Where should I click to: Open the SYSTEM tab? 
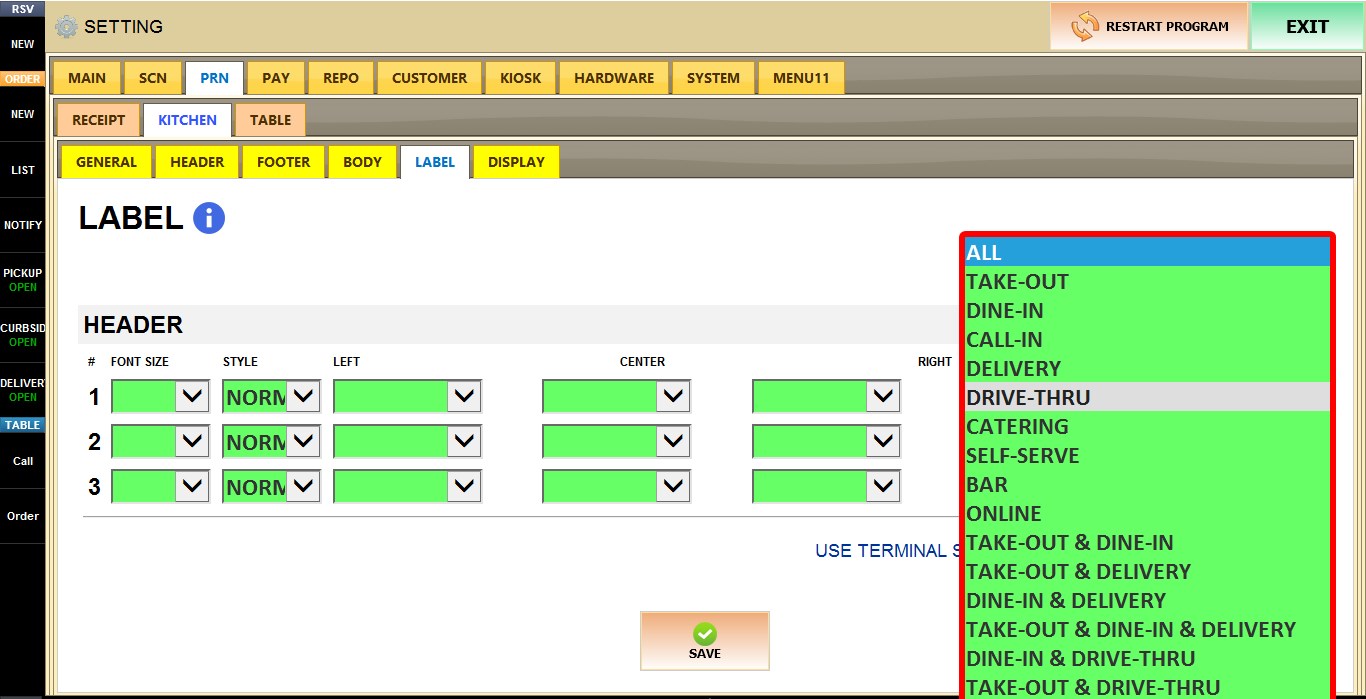[713, 78]
